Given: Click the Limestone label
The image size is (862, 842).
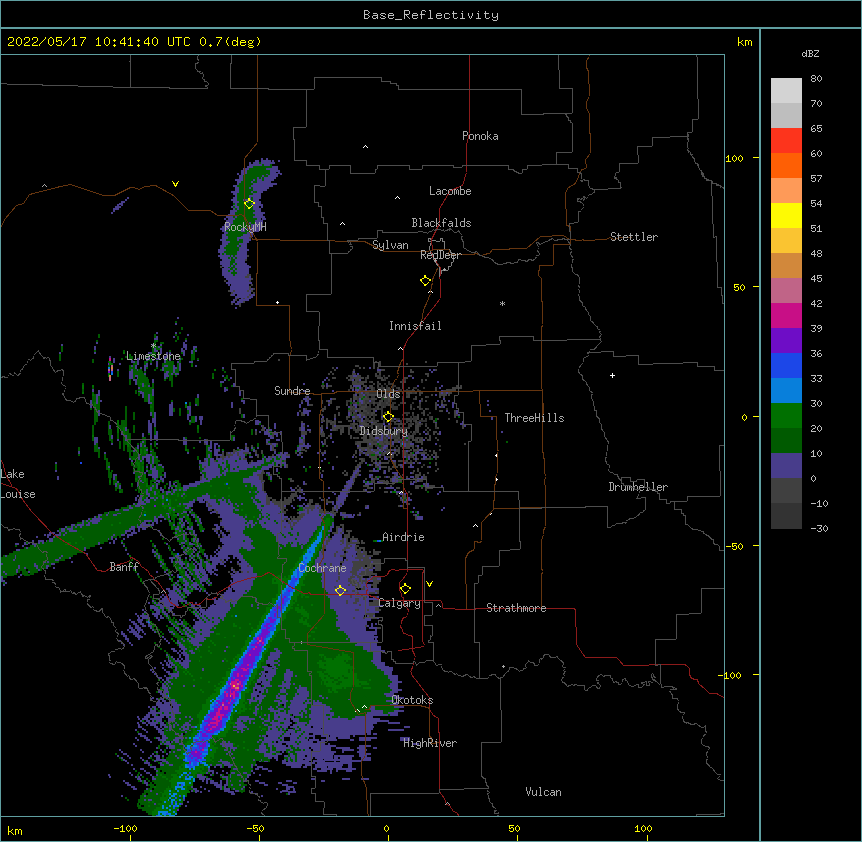Looking at the screenshot, I should coord(153,356).
